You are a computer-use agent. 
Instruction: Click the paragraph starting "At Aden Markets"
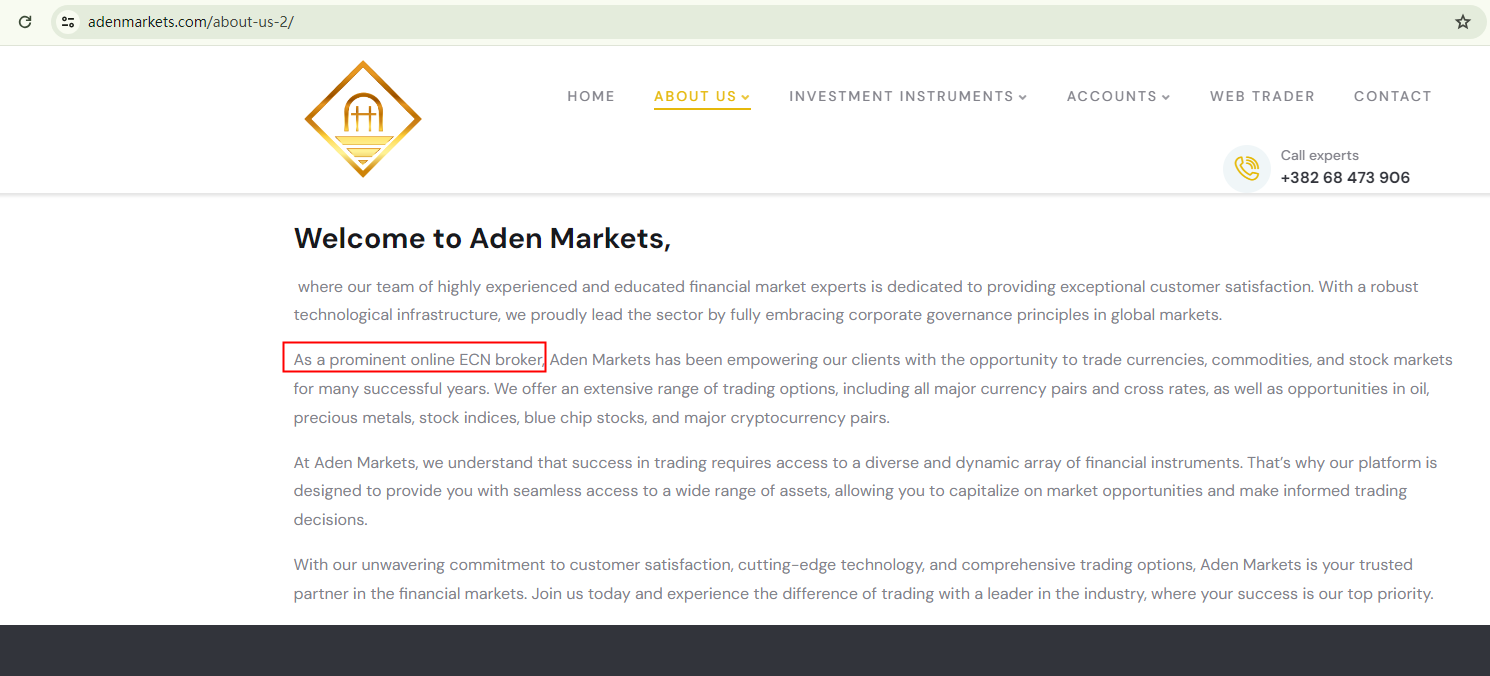coord(865,491)
